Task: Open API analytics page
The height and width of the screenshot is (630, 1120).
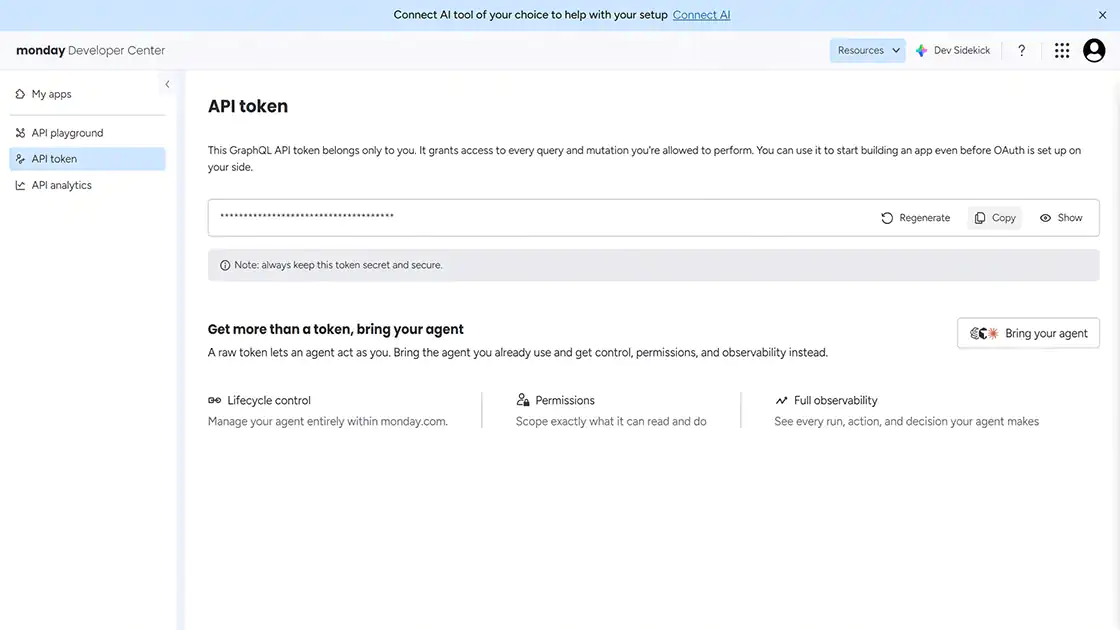Action: (x=87, y=185)
